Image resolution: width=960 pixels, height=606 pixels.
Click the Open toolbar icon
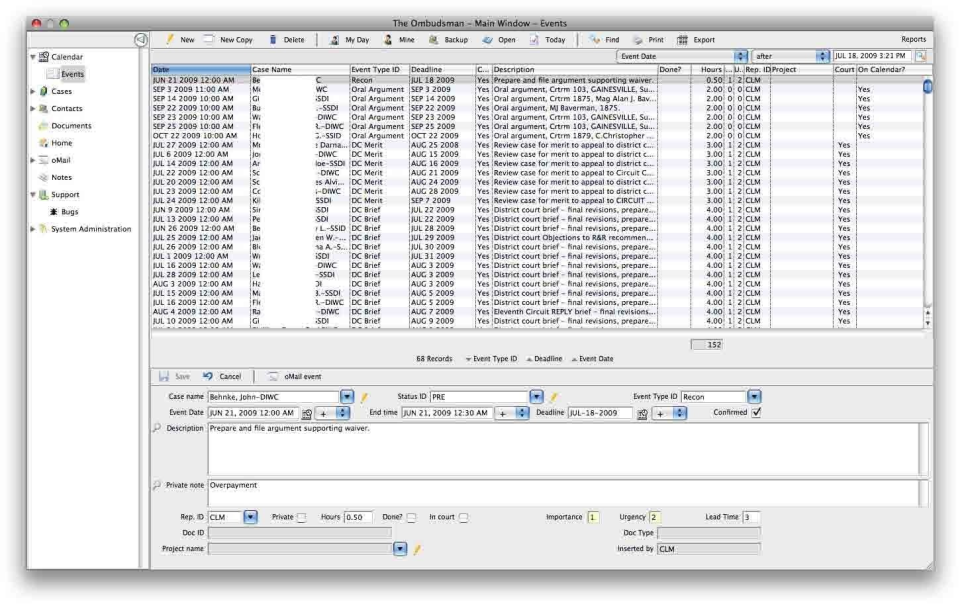(x=487, y=40)
